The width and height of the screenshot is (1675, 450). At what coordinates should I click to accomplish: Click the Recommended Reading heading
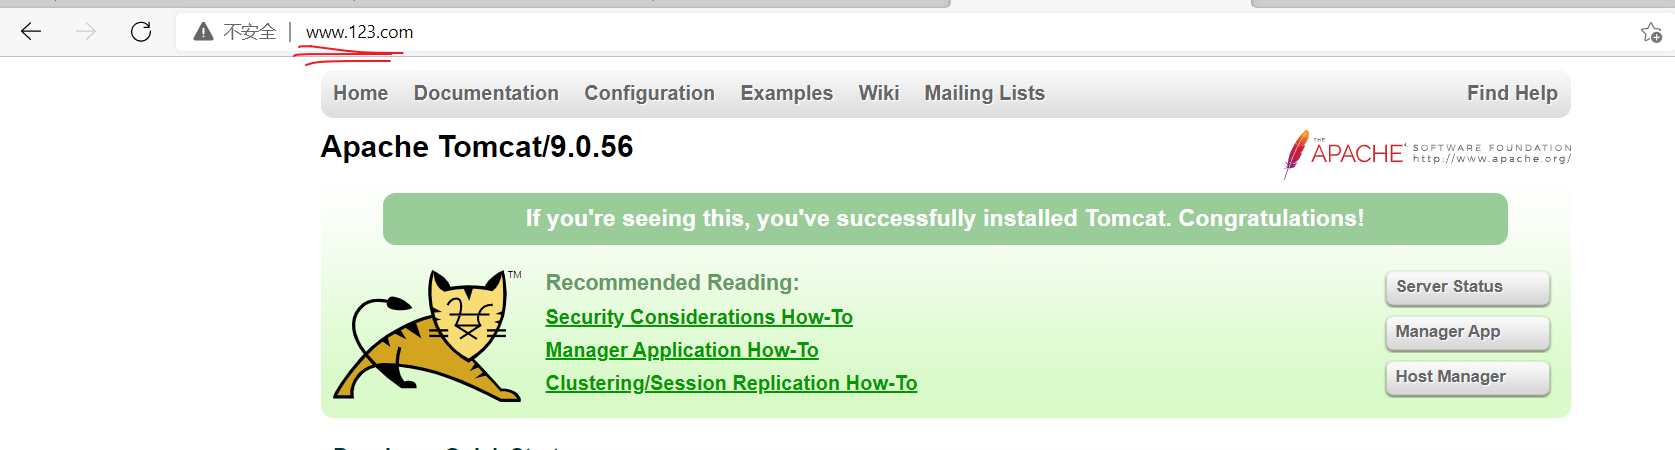pos(672,283)
